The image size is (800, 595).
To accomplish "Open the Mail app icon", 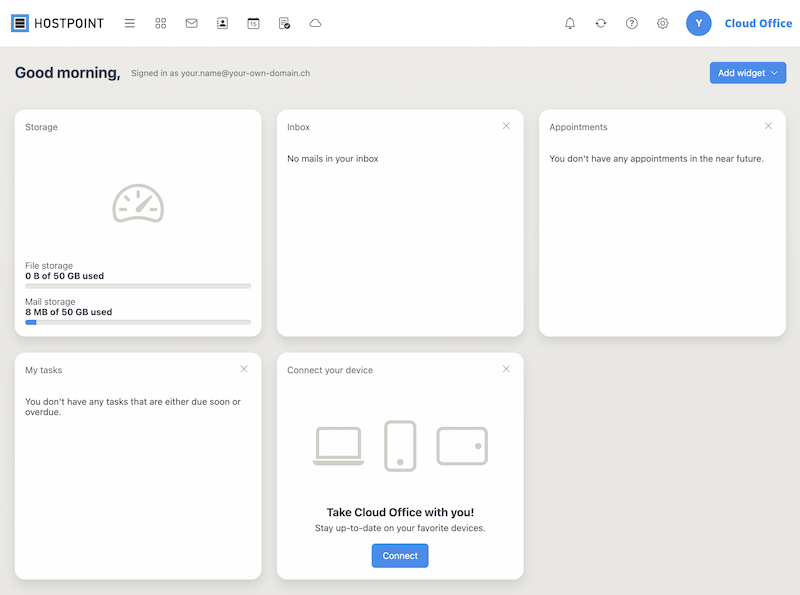I will point(191,23).
